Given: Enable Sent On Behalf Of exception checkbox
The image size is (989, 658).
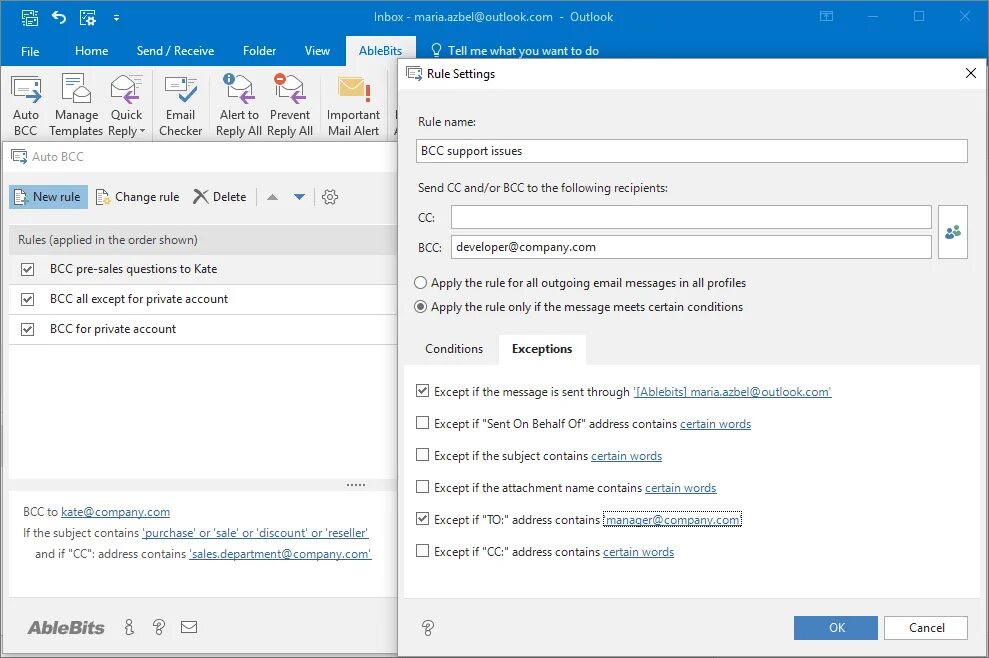Looking at the screenshot, I should [423, 423].
